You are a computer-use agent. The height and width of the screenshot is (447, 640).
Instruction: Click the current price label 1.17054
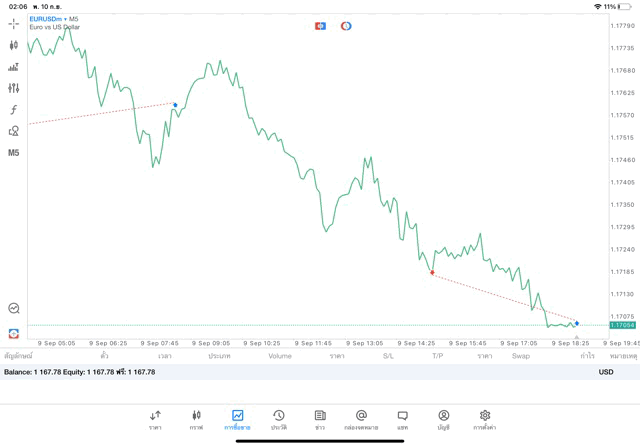pos(622,326)
